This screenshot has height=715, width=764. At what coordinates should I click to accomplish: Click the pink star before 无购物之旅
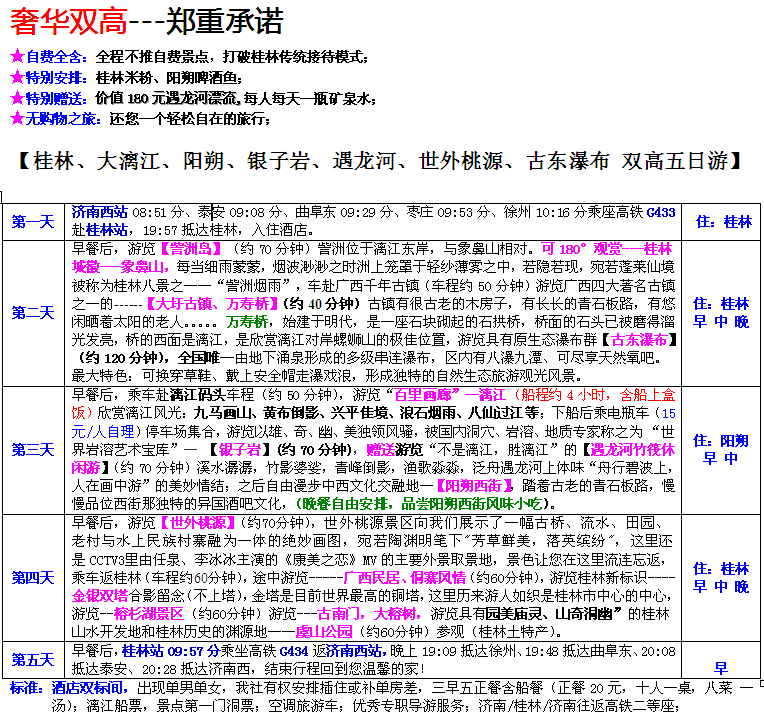click(x=15, y=118)
